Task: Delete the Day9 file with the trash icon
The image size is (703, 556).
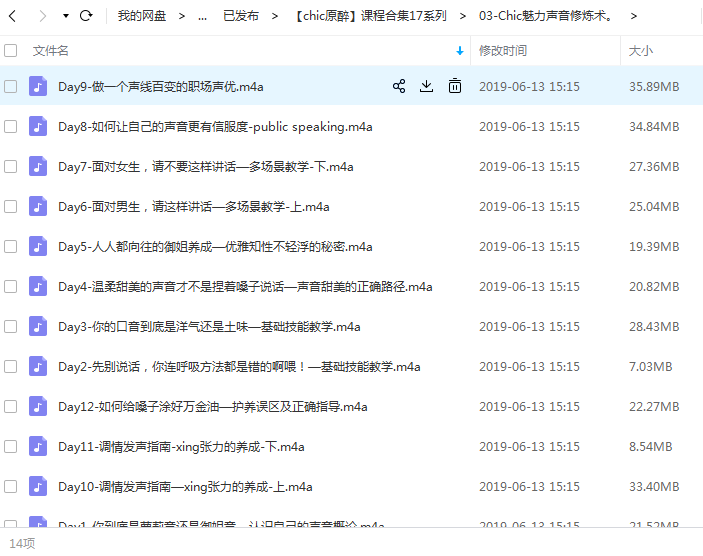Action: click(x=455, y=87)
